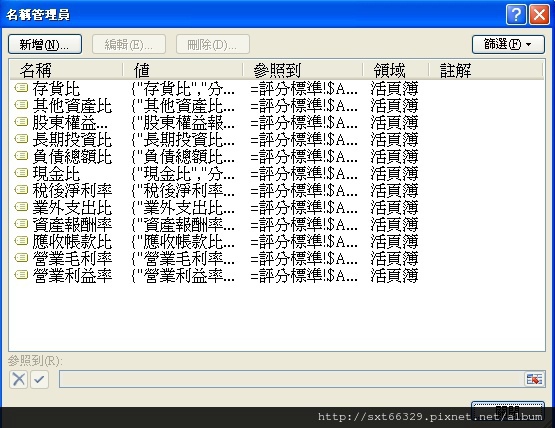Click the =評分標準!$A... reference in 資產報酬率 row
The height and width of the screenshot is (428, 555).
(x=304, y=224)
